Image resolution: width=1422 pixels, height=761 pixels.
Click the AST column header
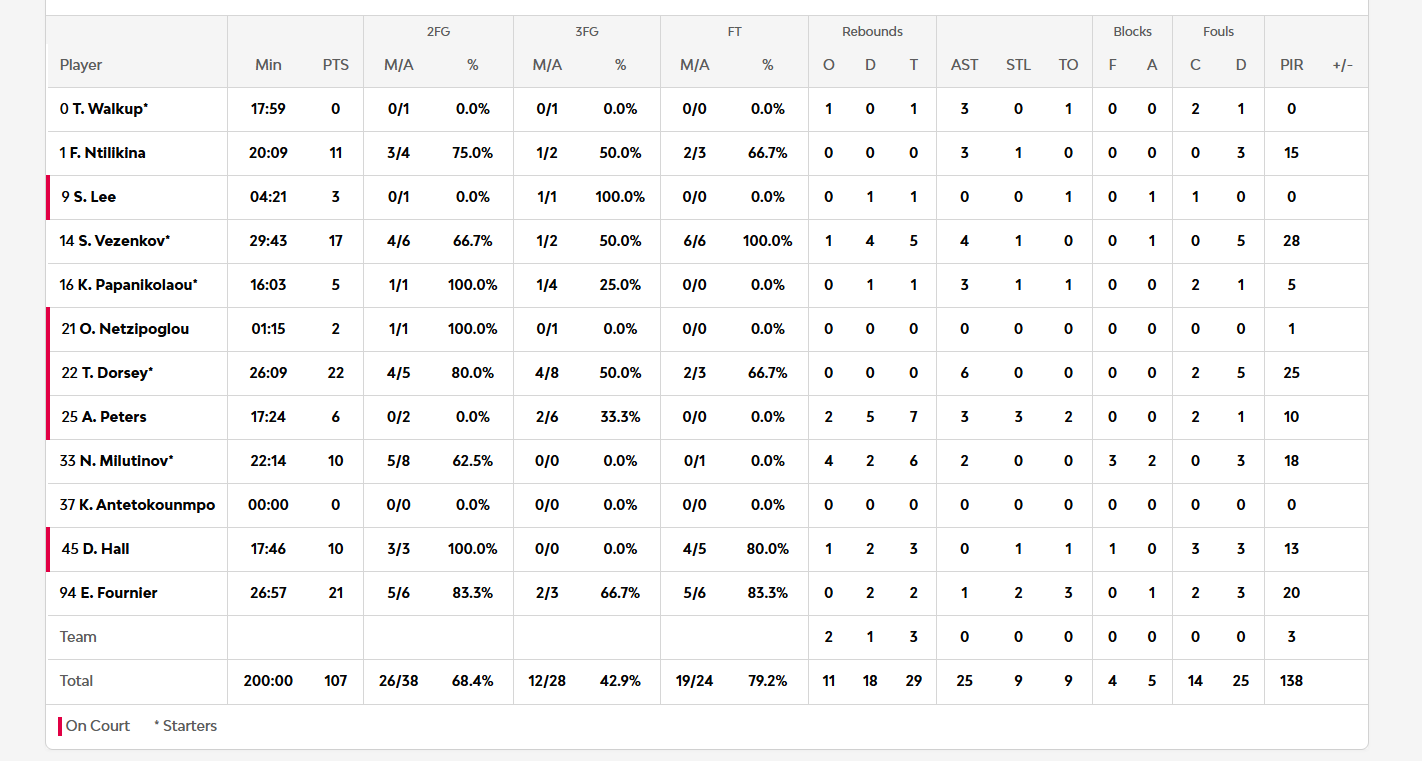[964, 65]
